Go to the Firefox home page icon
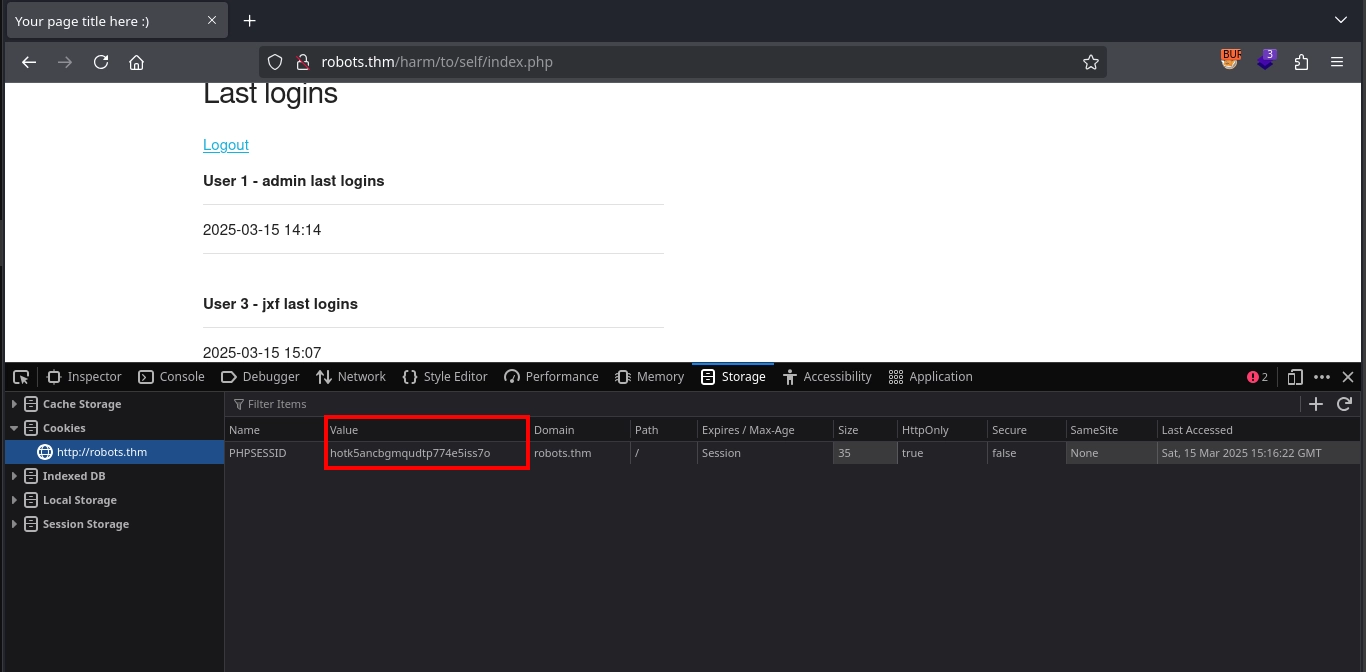Image resolution: width=1366 pixels, height=672 pixels. click(136, 62)
